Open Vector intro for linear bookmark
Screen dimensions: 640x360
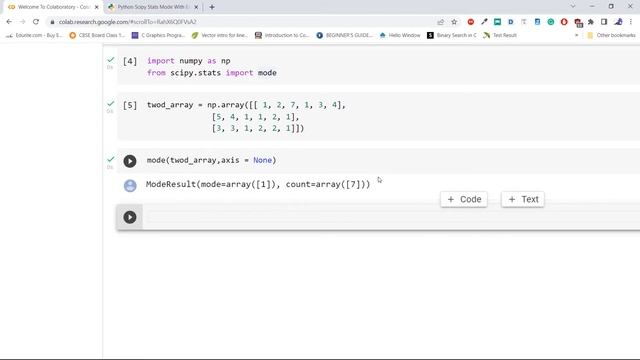220,36
